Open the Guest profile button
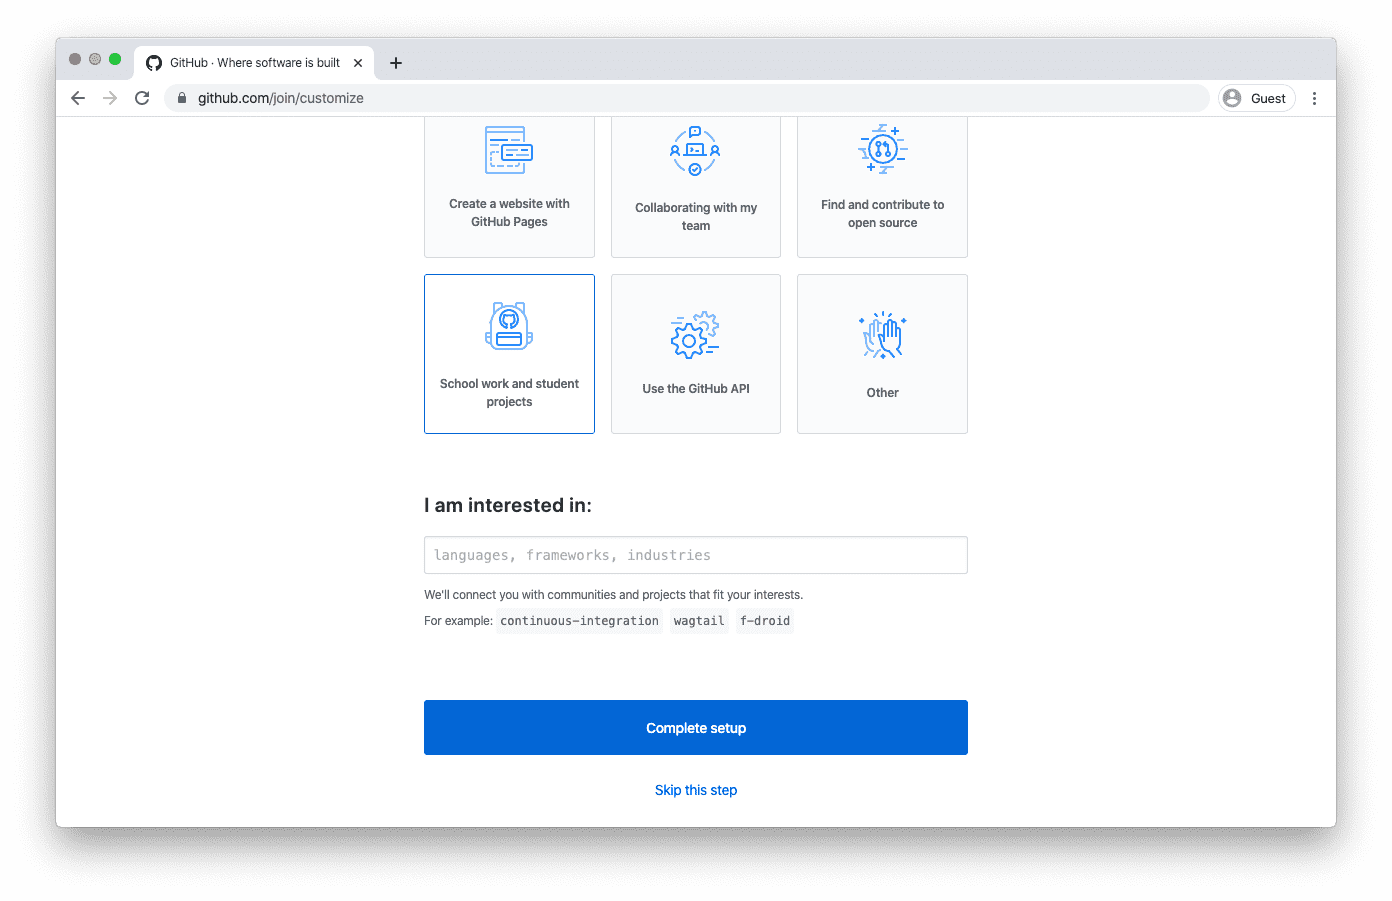This screenshot has height=901, width=1392. click(x=1256, y=98)
